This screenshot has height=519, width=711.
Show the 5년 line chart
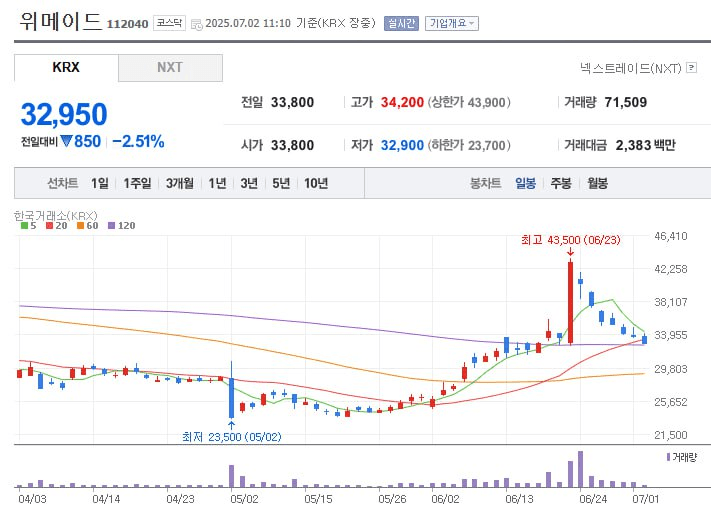[x=281, y=183]
